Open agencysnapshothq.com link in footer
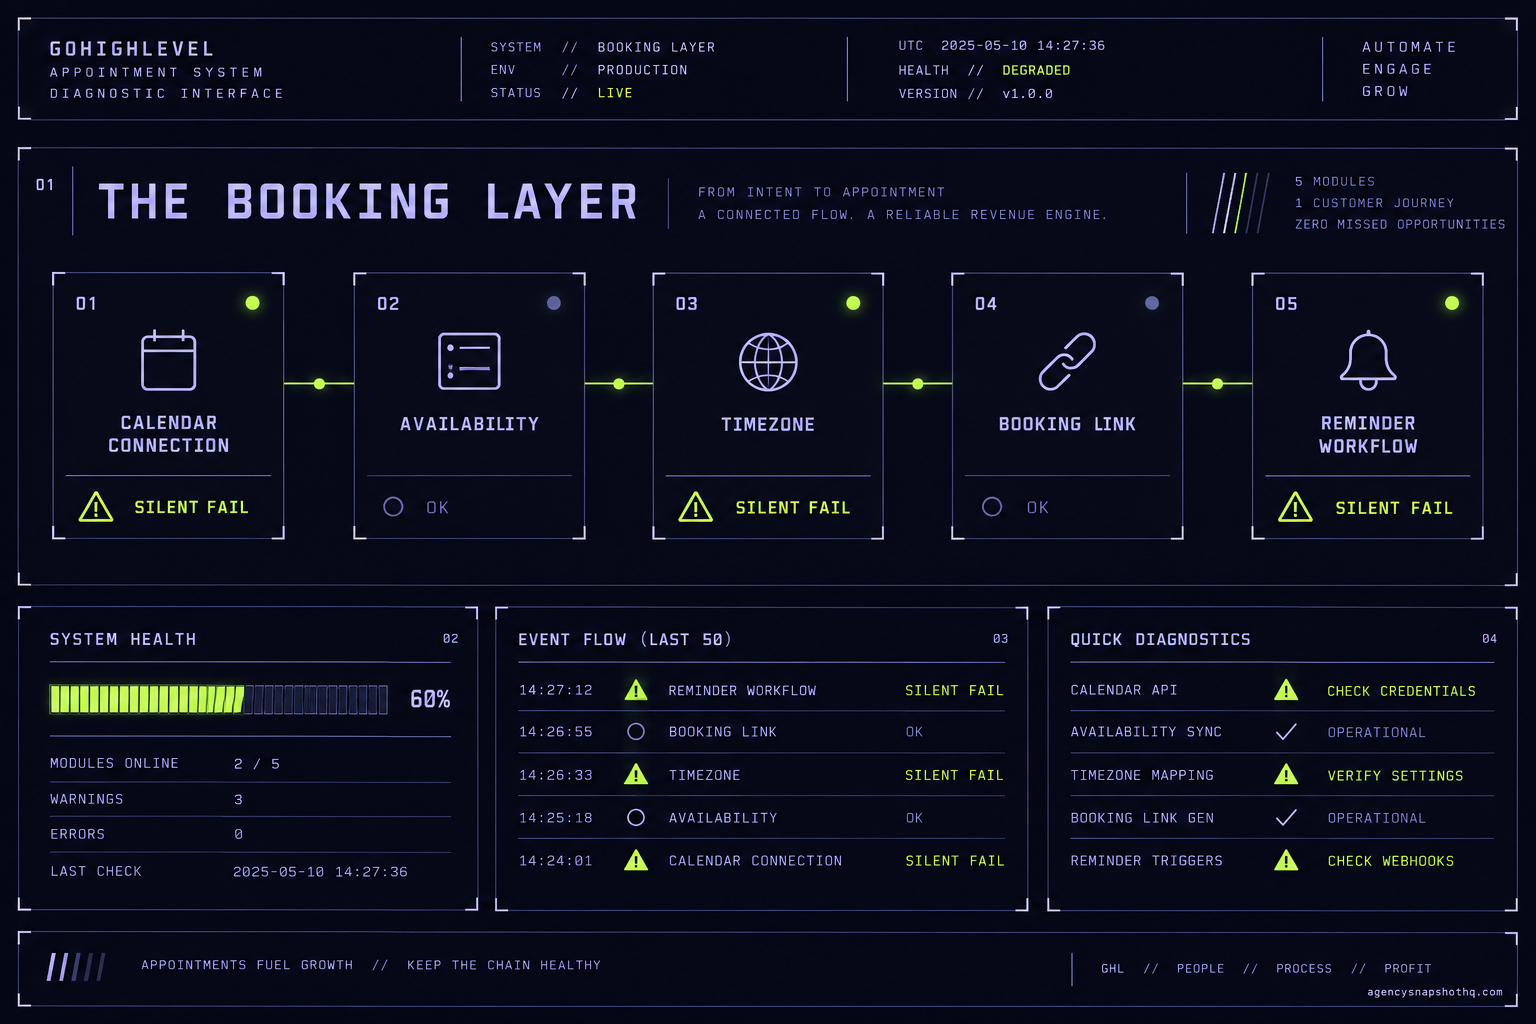1536x1024 pixels. pyautogui.click(x=1435, y=992)
